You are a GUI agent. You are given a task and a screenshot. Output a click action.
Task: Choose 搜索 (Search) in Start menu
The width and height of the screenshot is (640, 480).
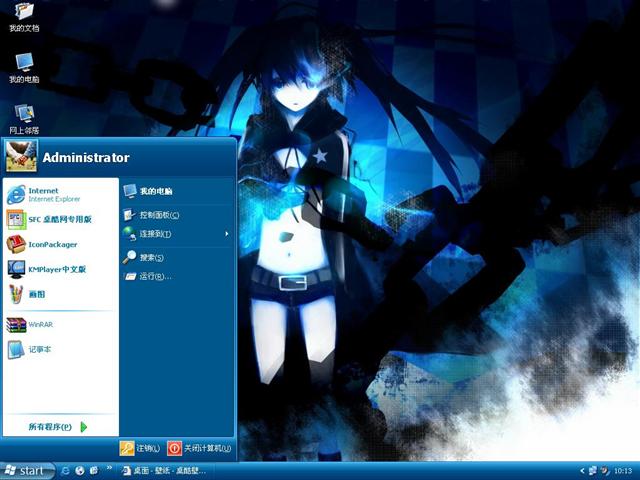point(150,257)
